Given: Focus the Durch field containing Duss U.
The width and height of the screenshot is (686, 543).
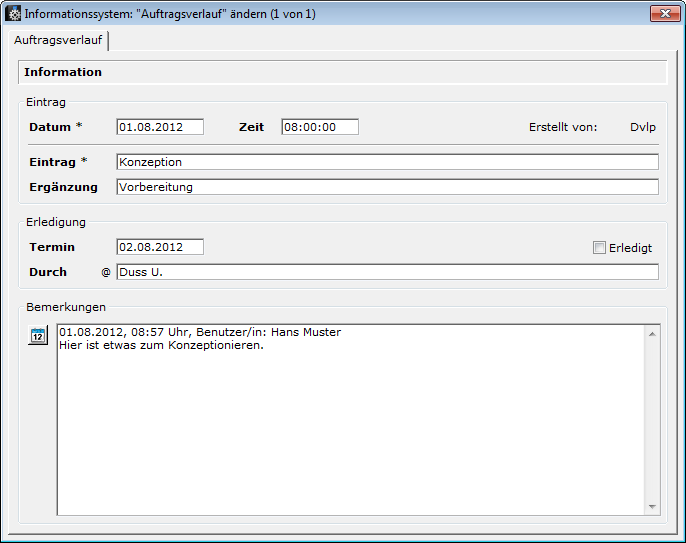Looking at the screenshot, I should tap(387, 272).
